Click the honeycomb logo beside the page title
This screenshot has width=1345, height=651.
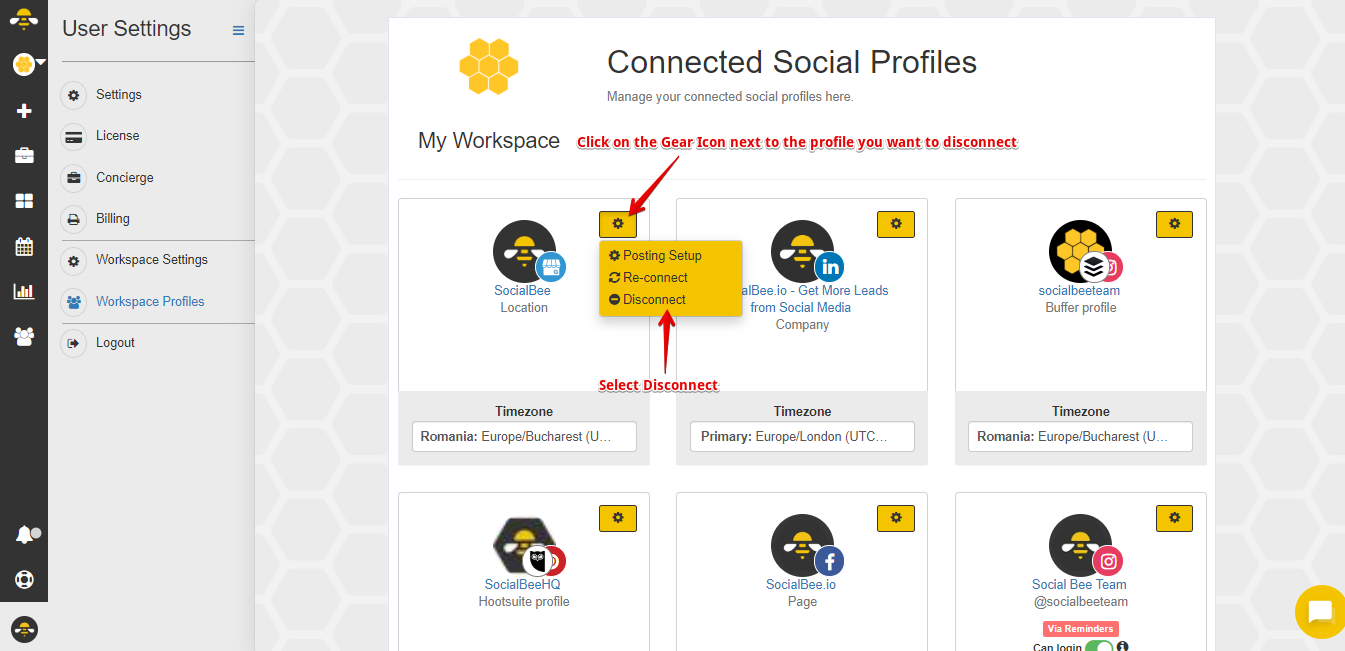click(x=489, y=66)
